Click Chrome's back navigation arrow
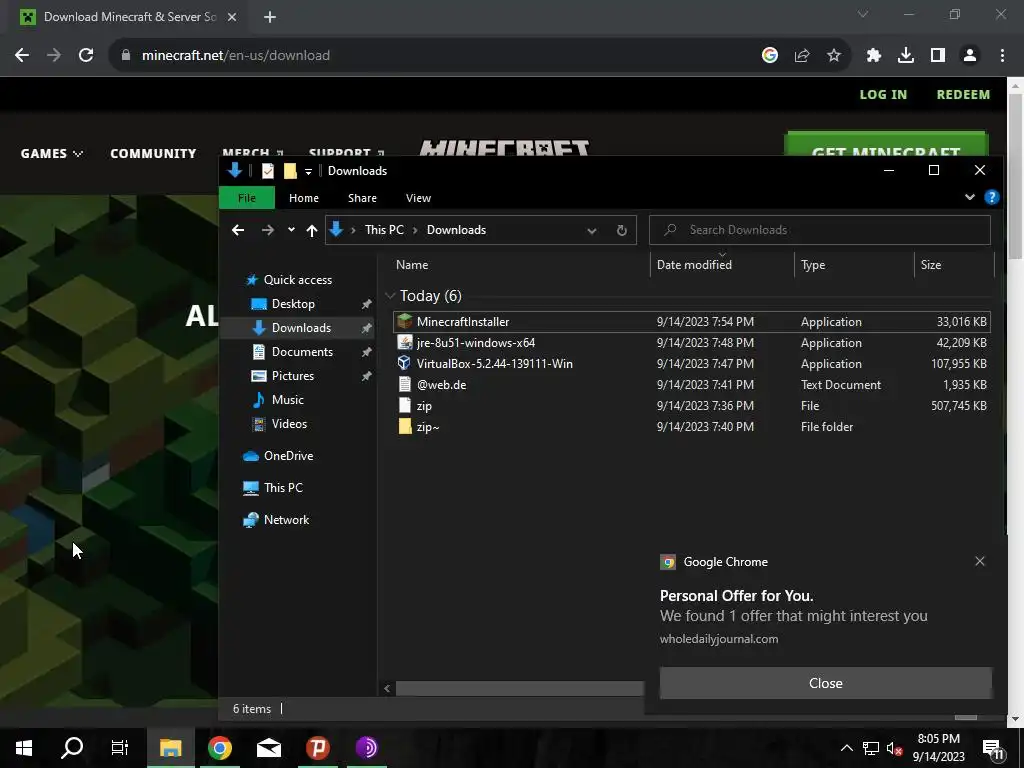Screen dimensions: 1024x768 point(22,56)
